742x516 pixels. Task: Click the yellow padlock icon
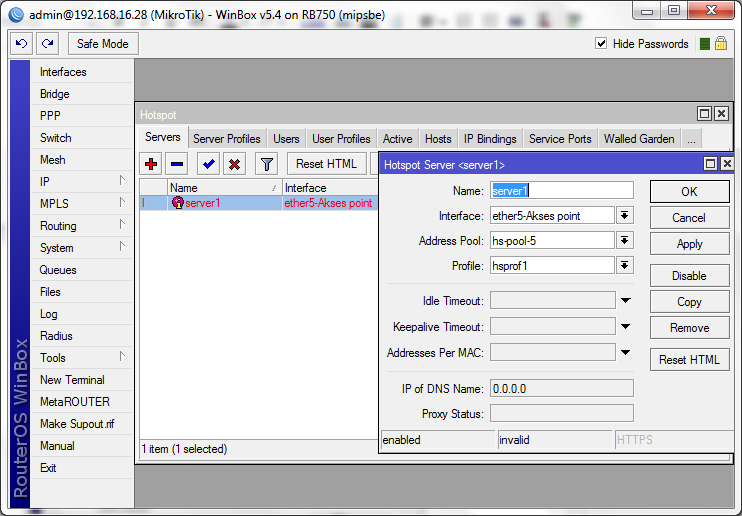pyautogui.click(x=721, y=44)
